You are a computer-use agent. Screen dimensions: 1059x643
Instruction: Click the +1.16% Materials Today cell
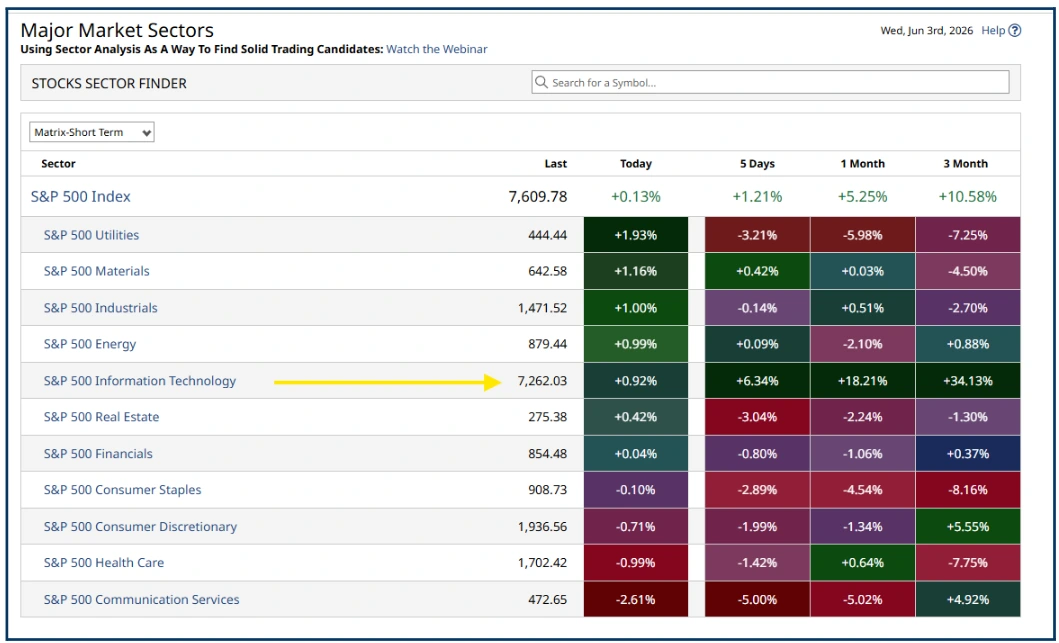coord(636,272)
